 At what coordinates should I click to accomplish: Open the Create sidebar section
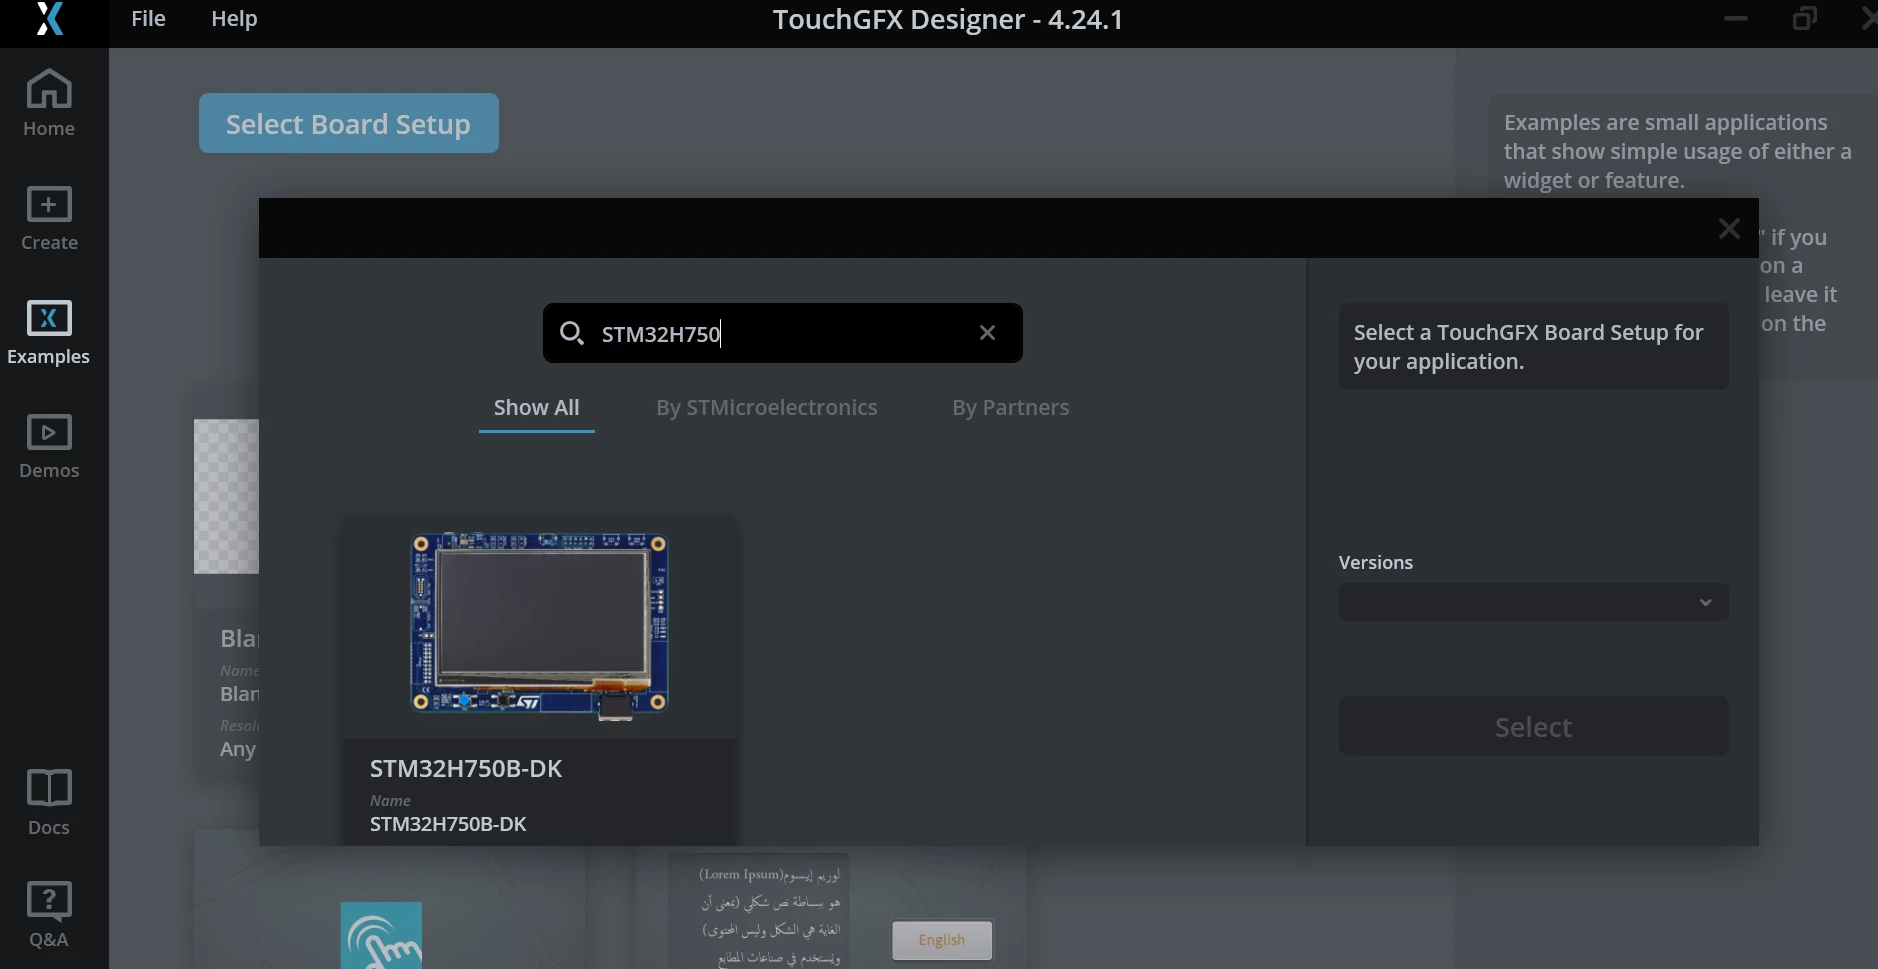[x=49, y=218]
